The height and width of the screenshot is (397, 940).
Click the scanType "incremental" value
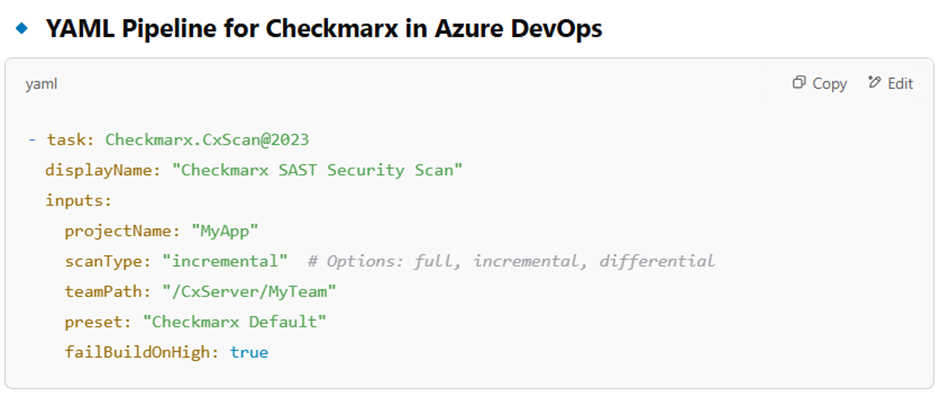225,261
